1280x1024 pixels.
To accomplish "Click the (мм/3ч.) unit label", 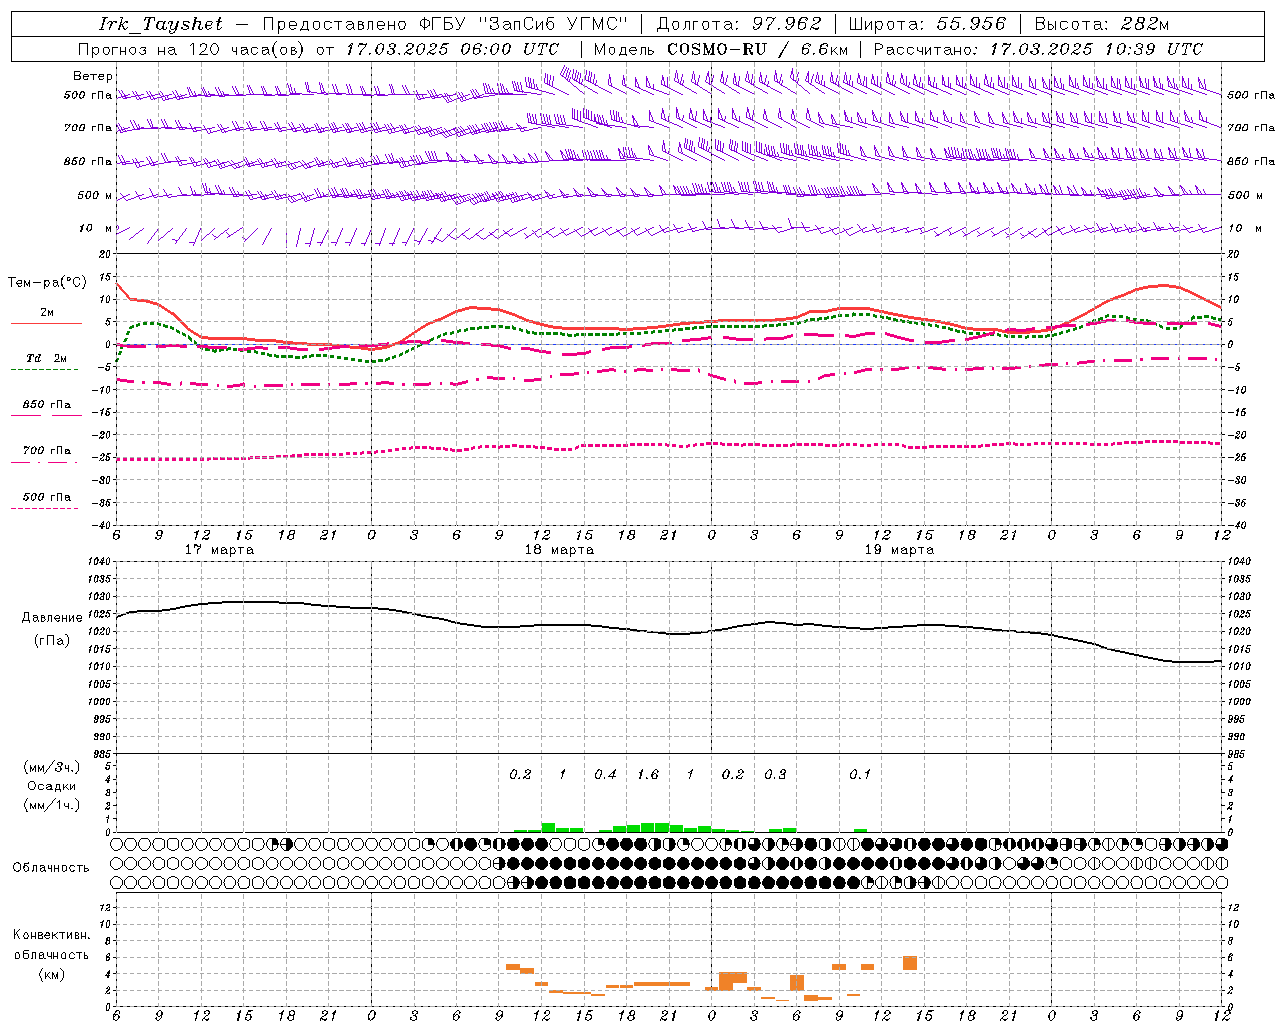I will pyautogui.click(x=52, y=767).
